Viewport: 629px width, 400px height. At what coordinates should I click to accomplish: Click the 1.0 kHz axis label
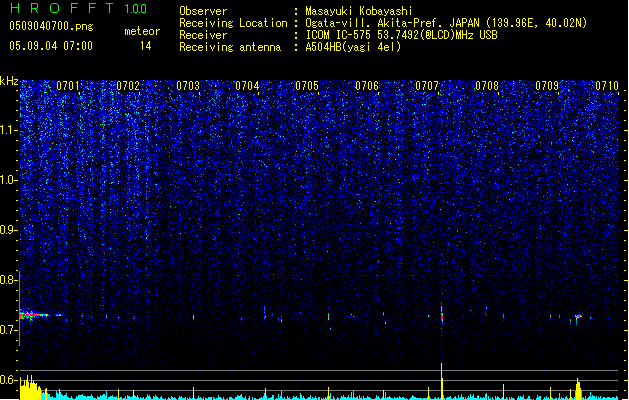coord(8,180)
